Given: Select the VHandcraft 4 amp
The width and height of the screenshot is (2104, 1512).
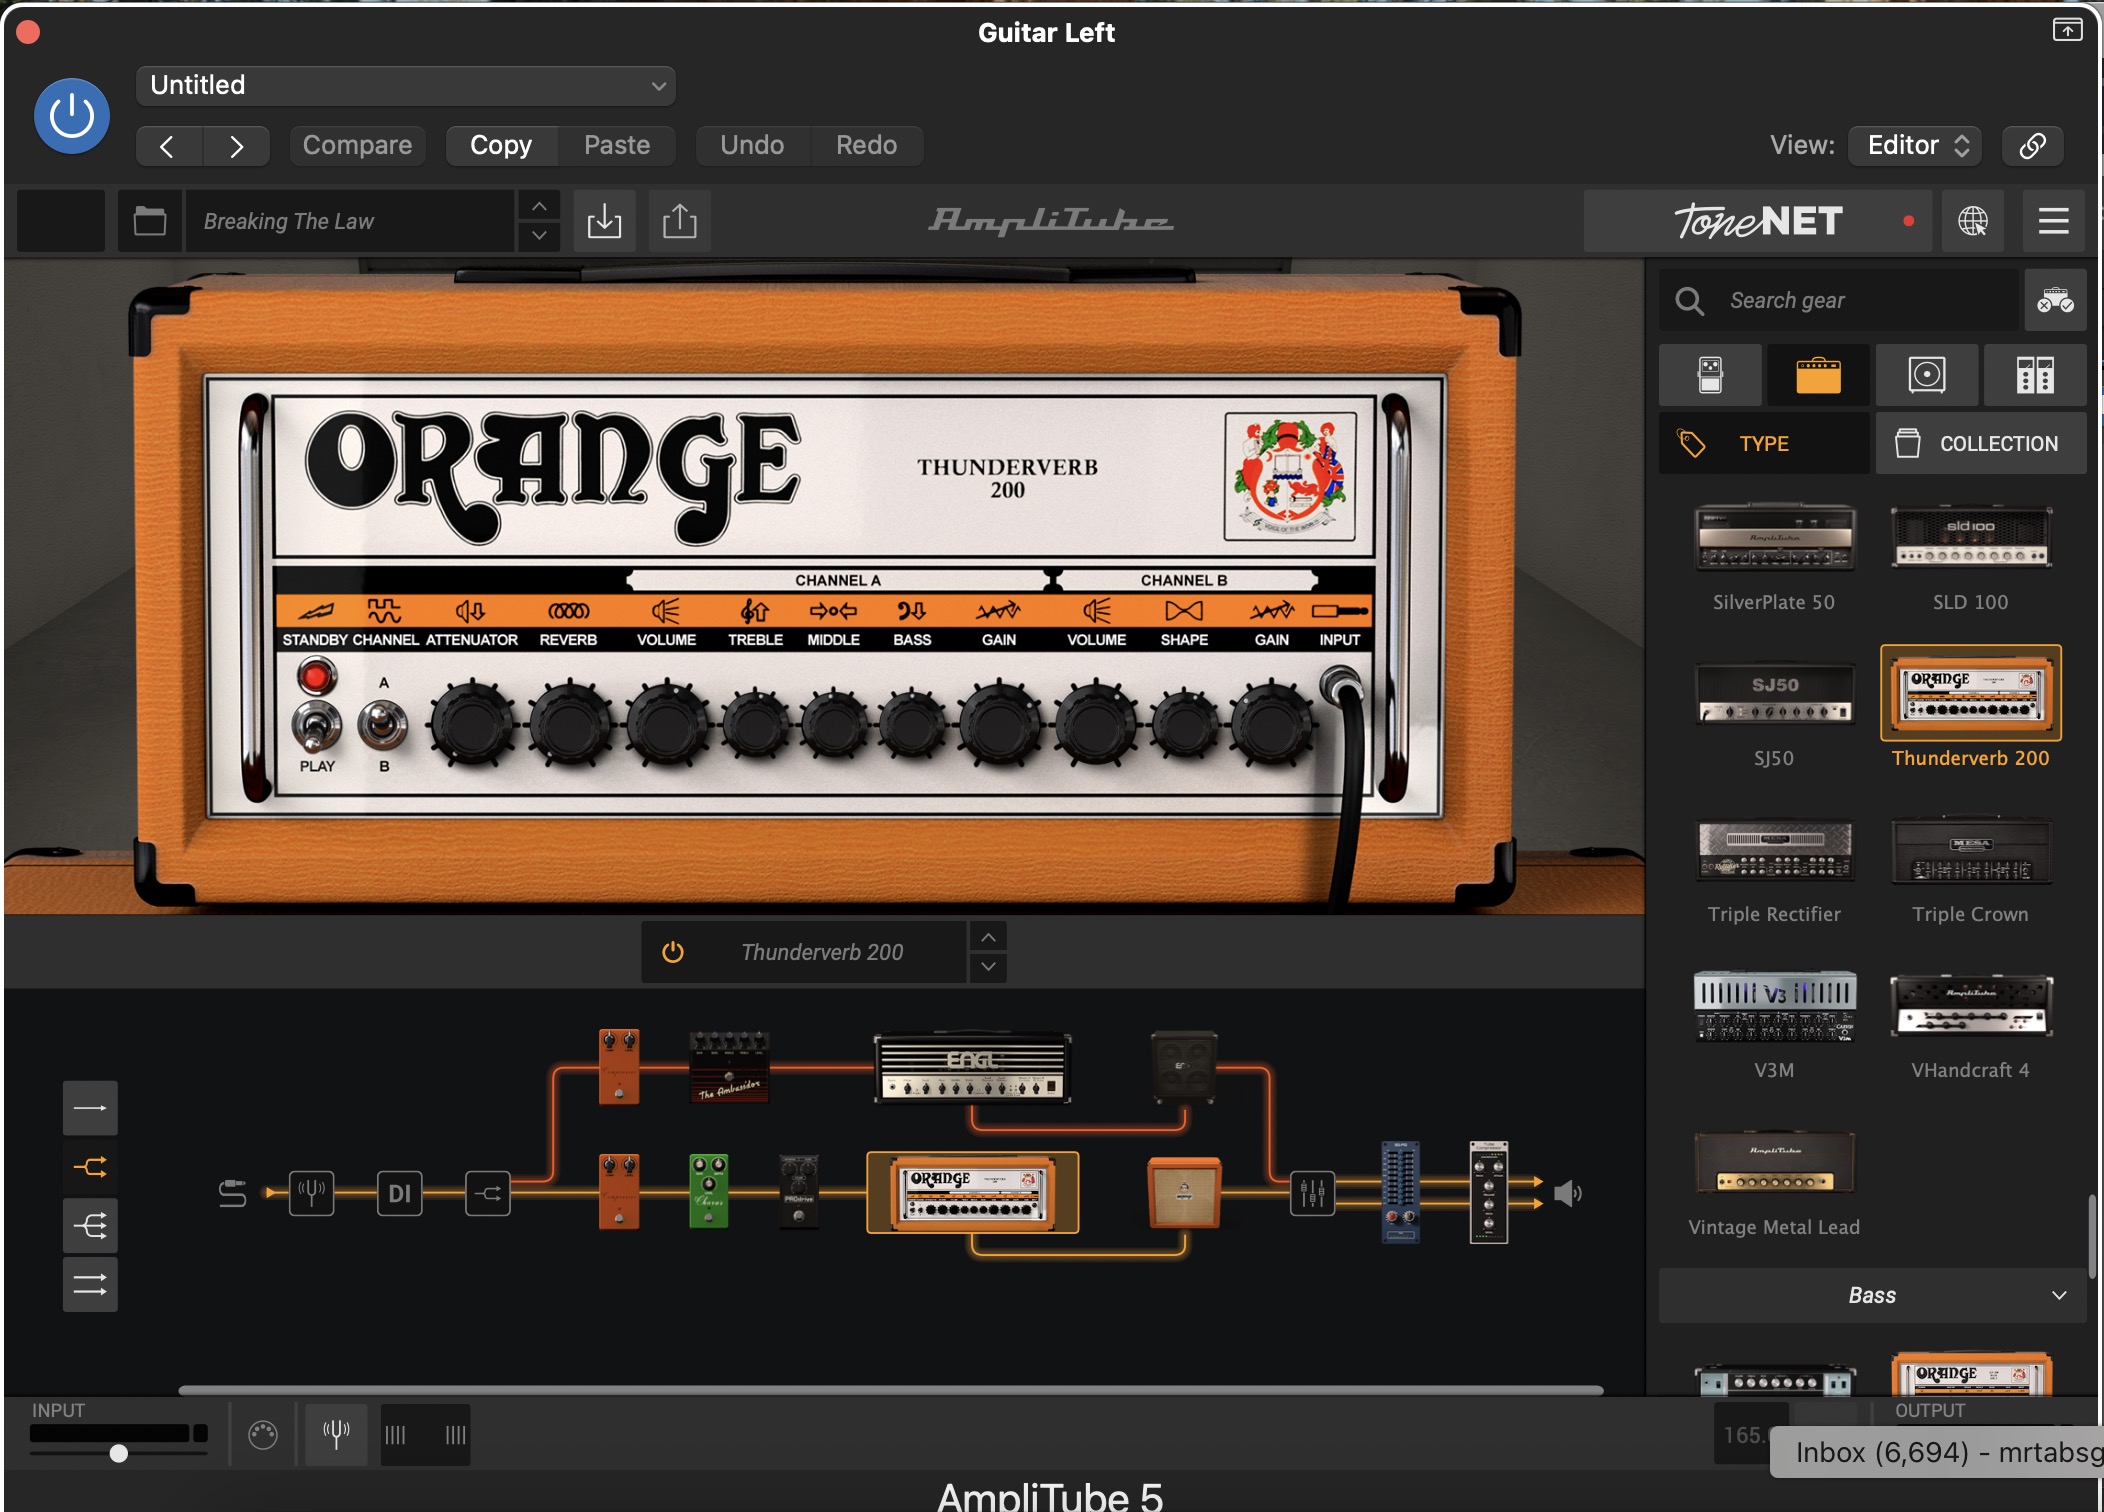Looking at the screenshot, I should (x=1971, y=1025).
